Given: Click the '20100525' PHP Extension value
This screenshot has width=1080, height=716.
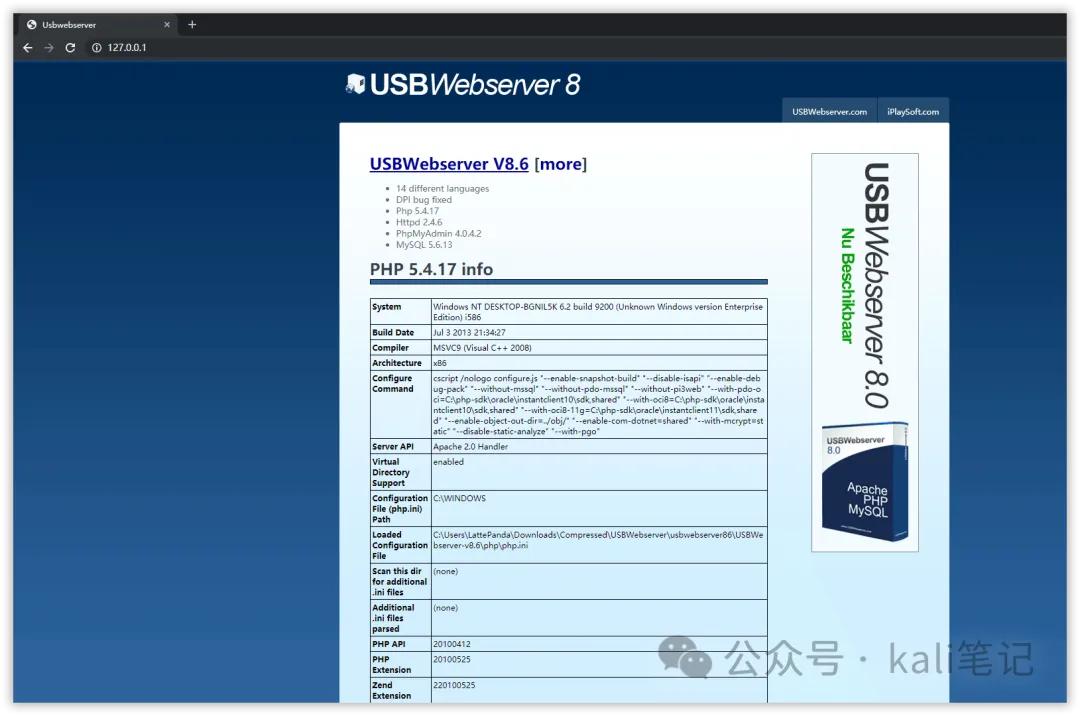Looking at the screenshot, I should click(451, 660).
